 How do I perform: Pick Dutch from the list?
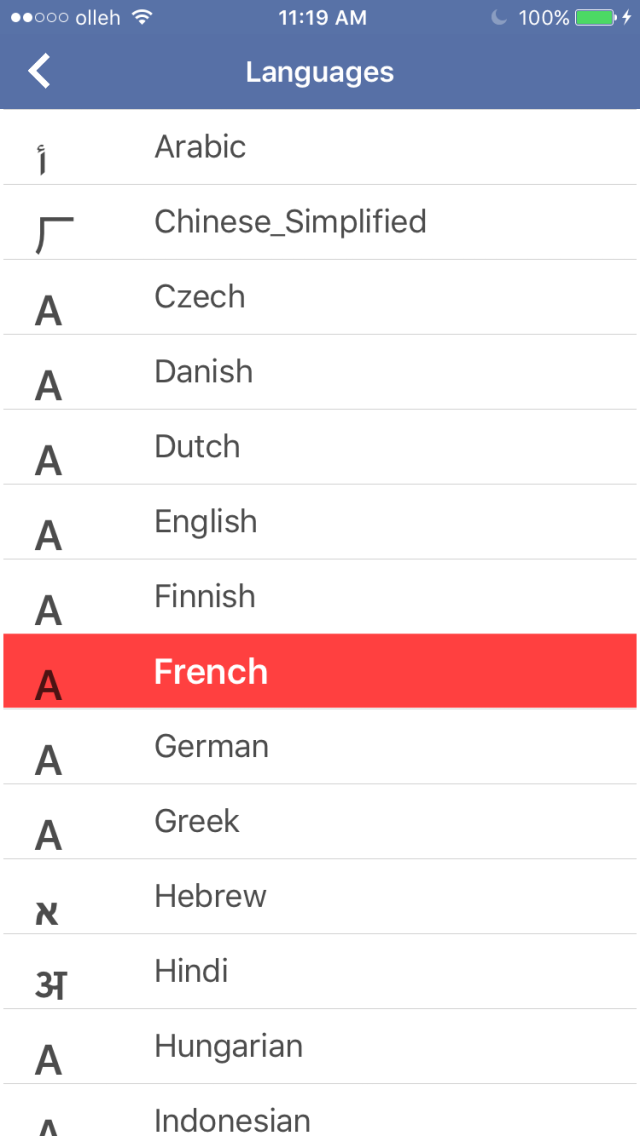[197, 447]
